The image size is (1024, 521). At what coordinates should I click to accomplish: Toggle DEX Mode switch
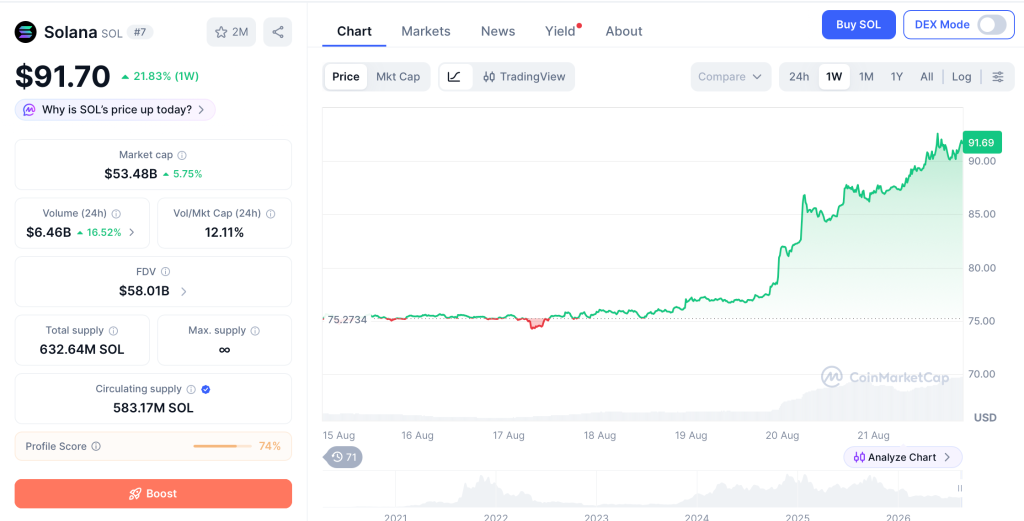991,25
